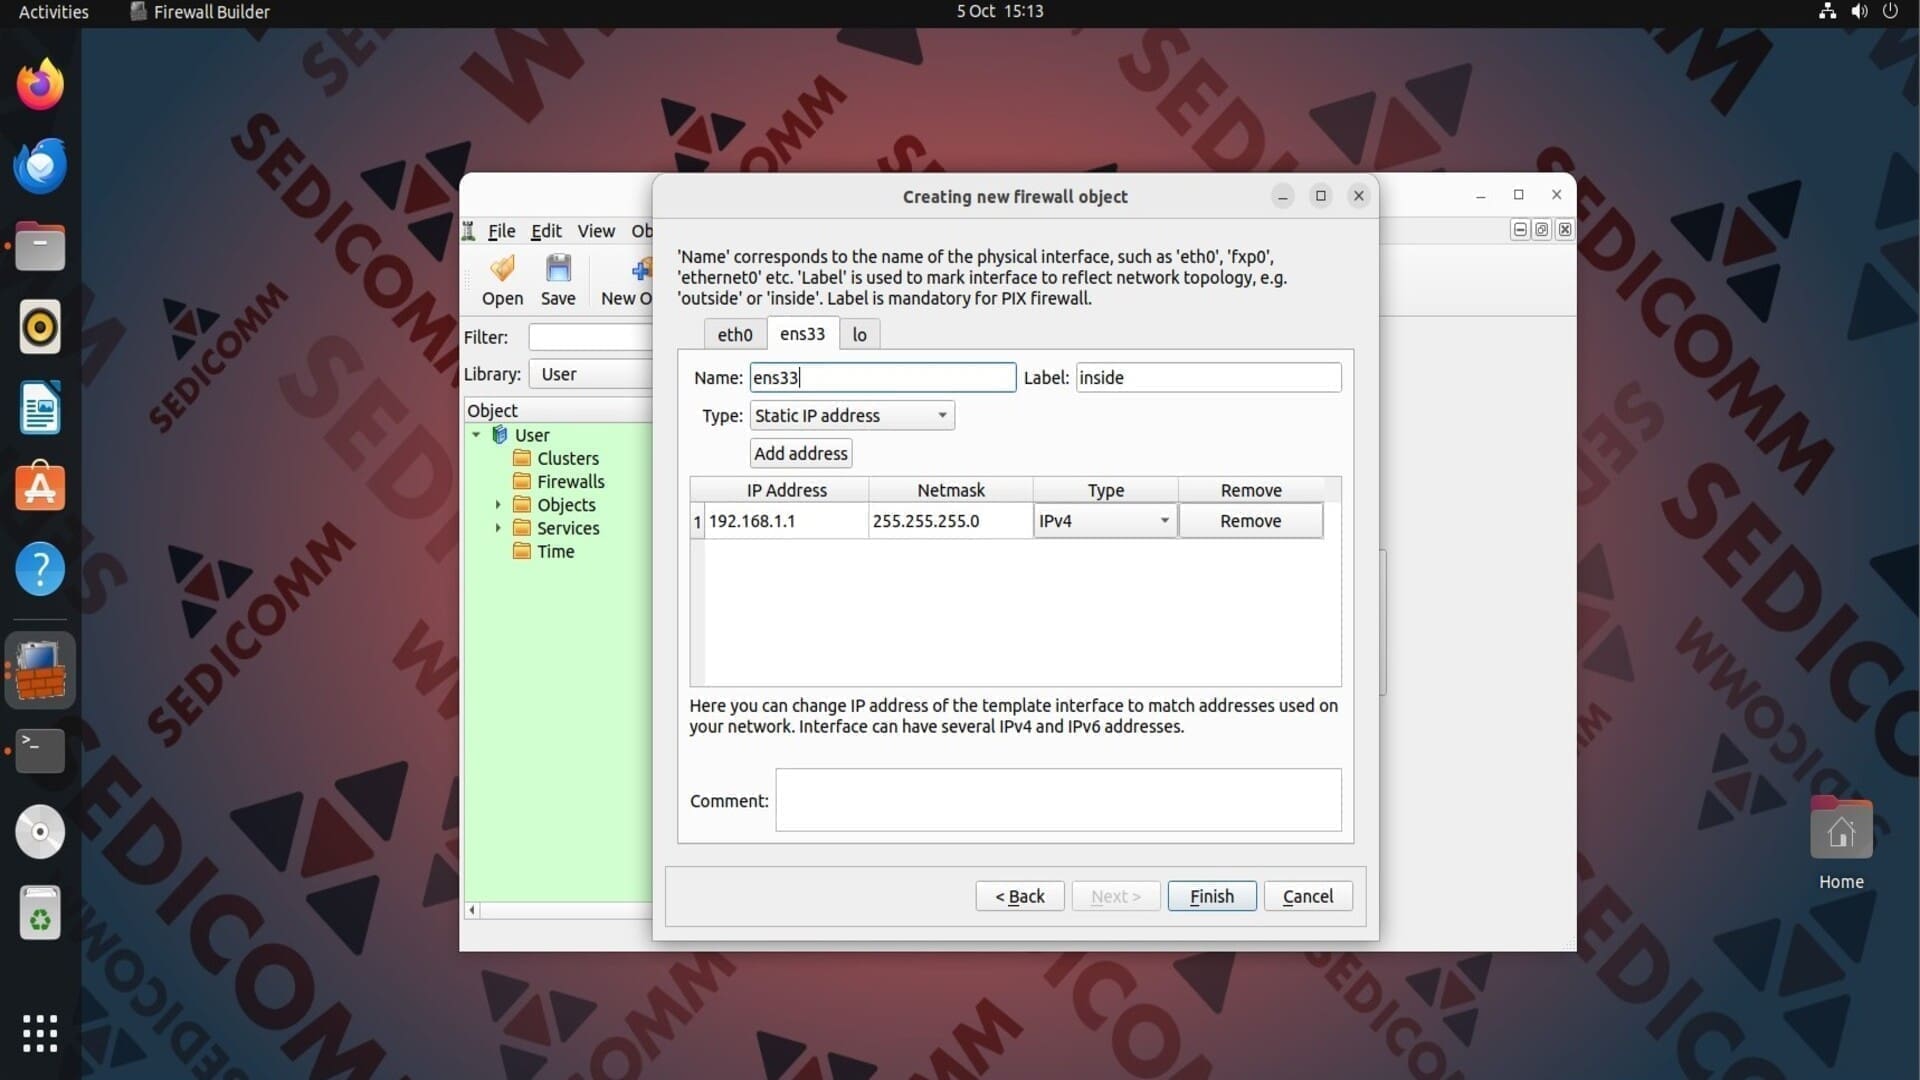
Task: Click the Time folder icon
Action: click(x=522, y=551)
